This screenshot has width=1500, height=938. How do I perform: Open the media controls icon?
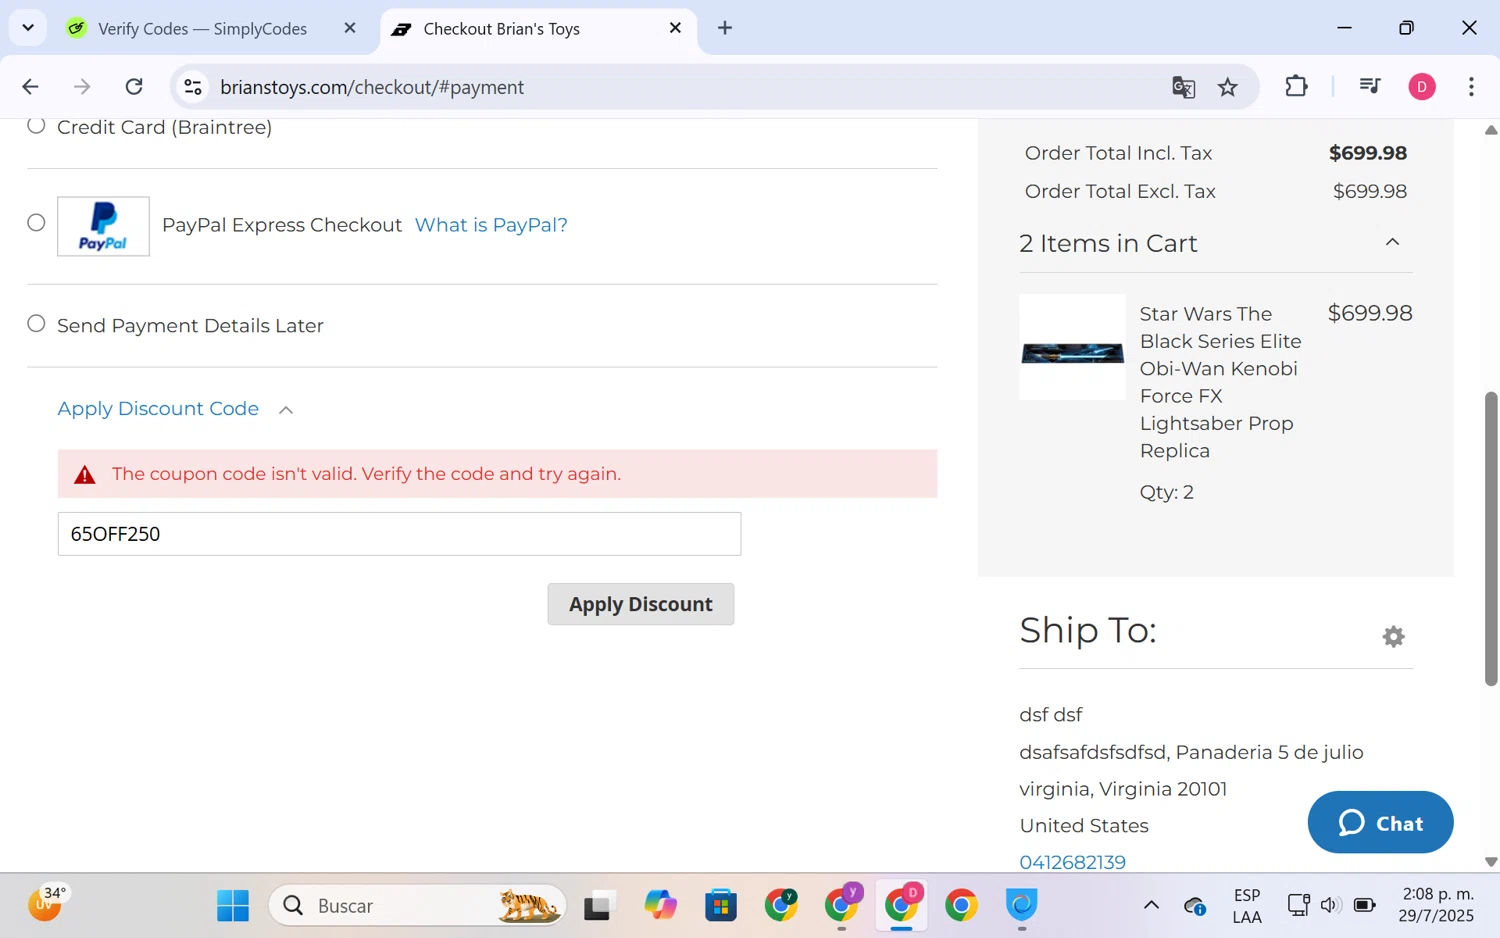click(1370, 86)
